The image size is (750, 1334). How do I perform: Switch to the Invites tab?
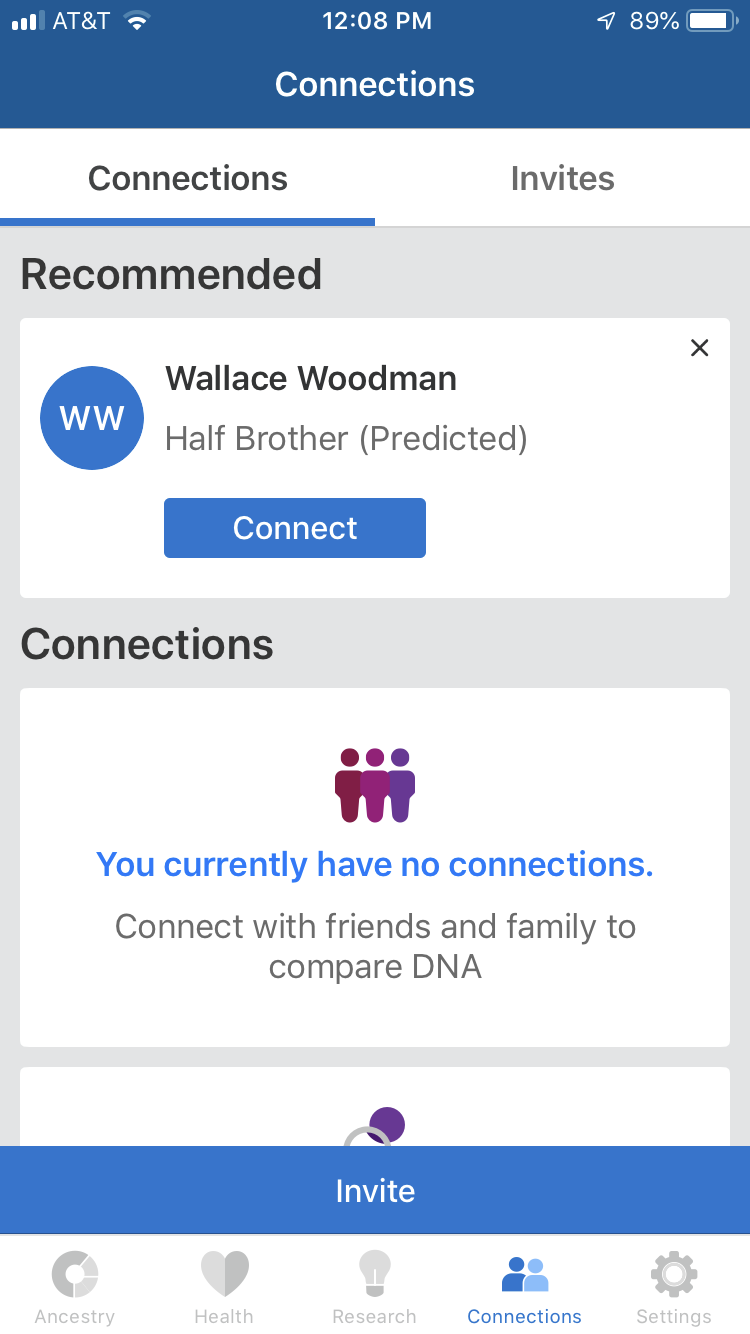tap(562, 179)
